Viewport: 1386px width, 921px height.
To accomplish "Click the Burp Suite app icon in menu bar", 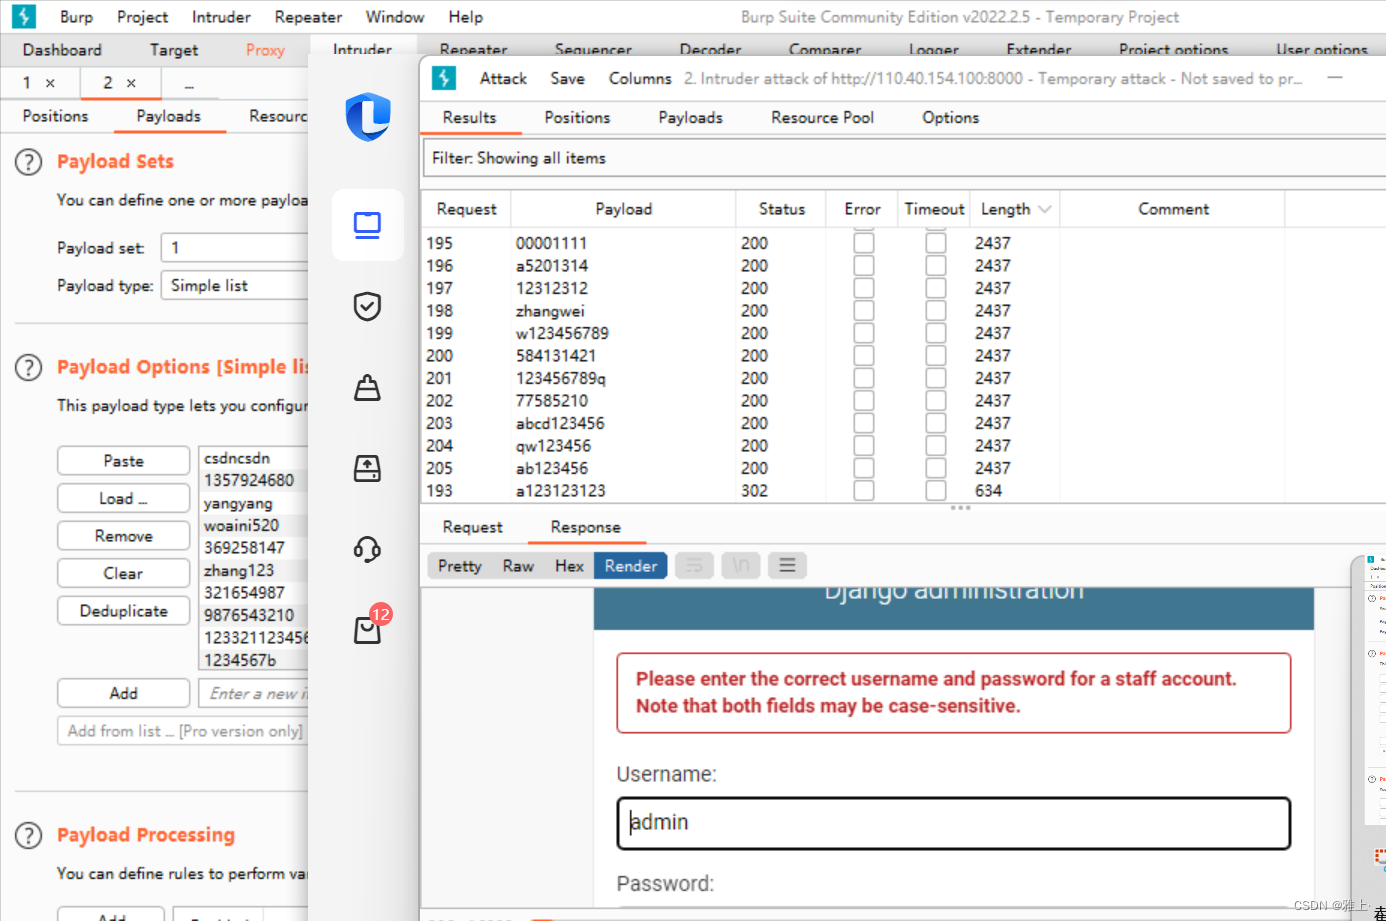I will coord(22,16).
